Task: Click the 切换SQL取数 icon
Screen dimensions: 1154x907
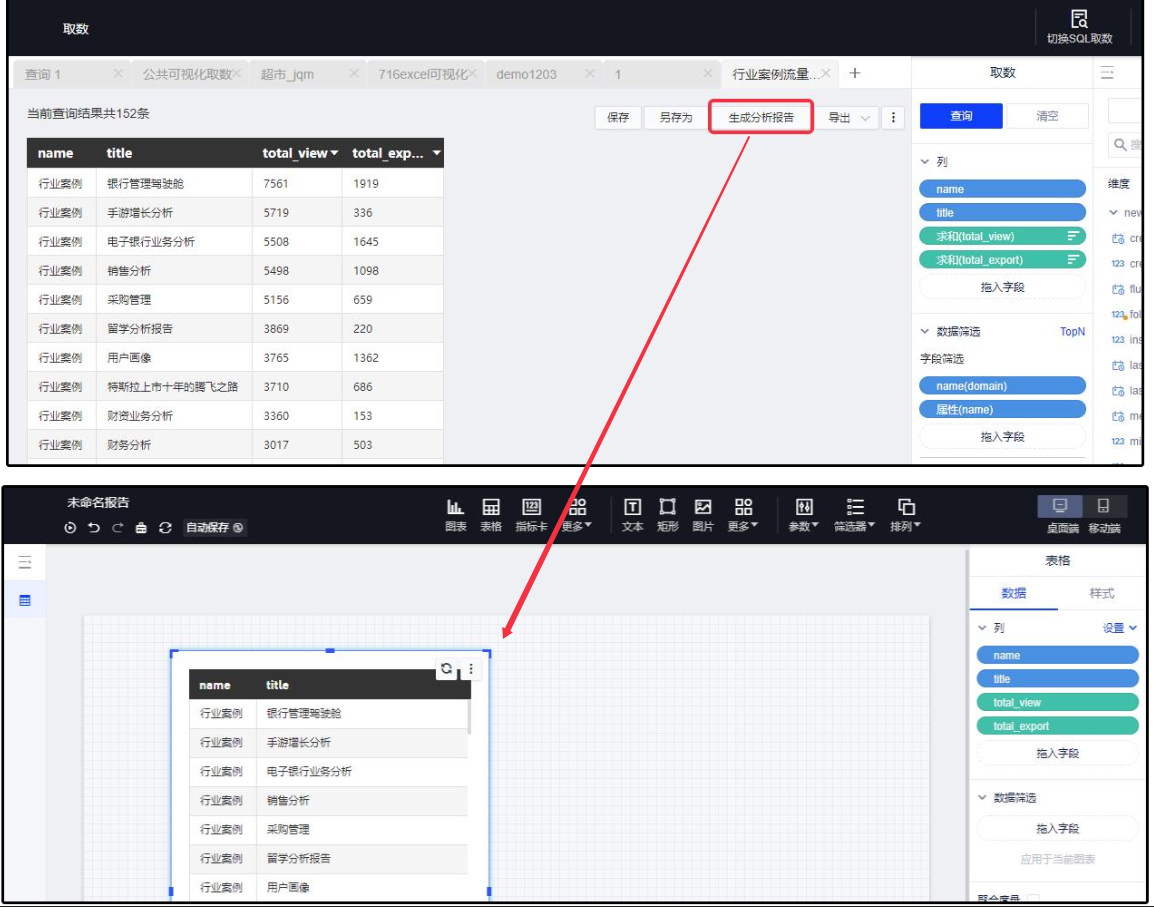Action: (1079, 20)
